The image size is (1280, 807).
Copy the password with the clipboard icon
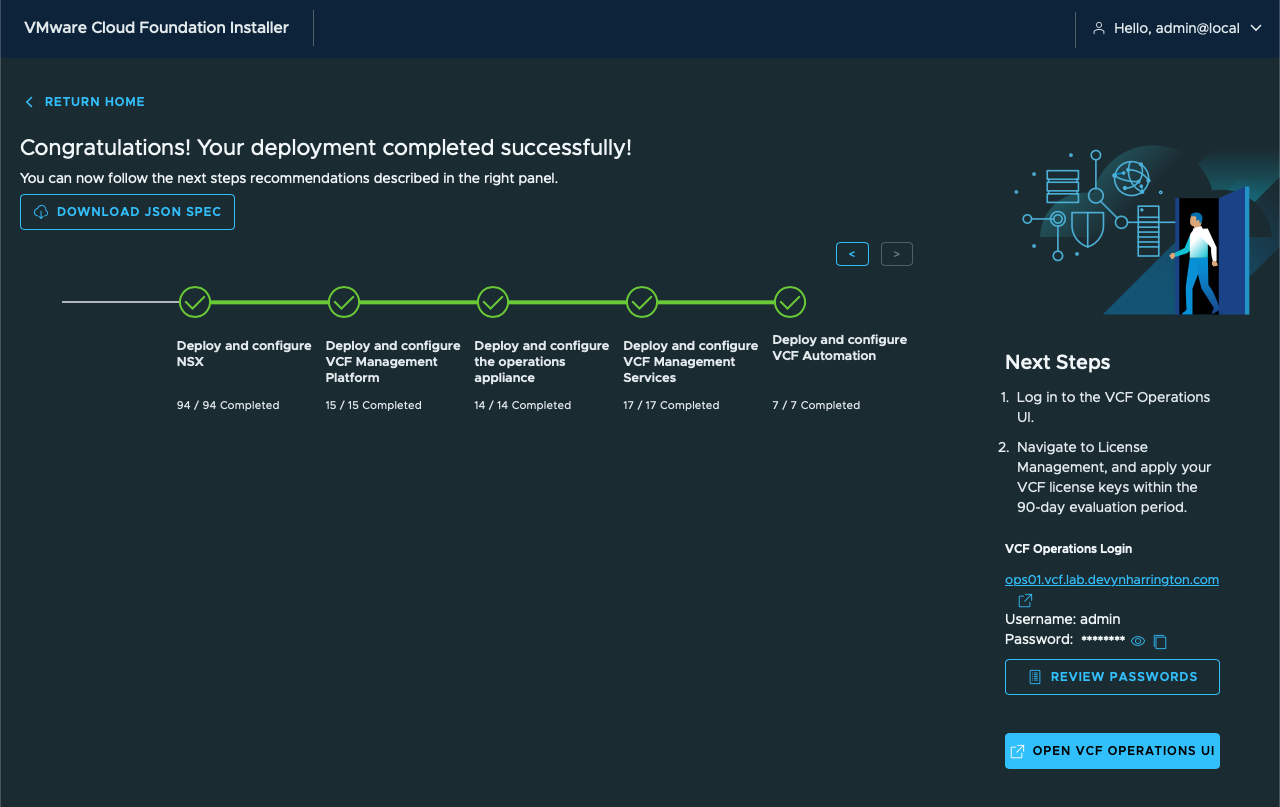coord(1160,641)
